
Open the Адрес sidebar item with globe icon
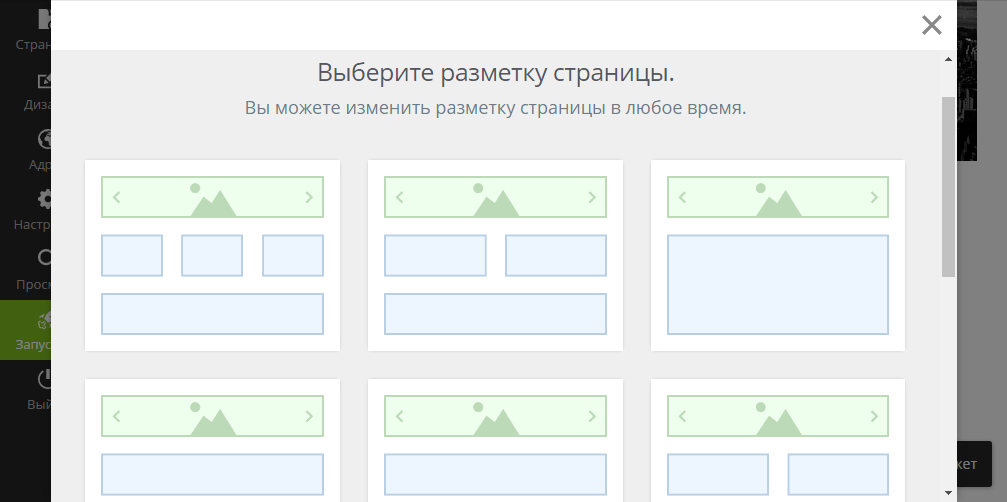26,151
